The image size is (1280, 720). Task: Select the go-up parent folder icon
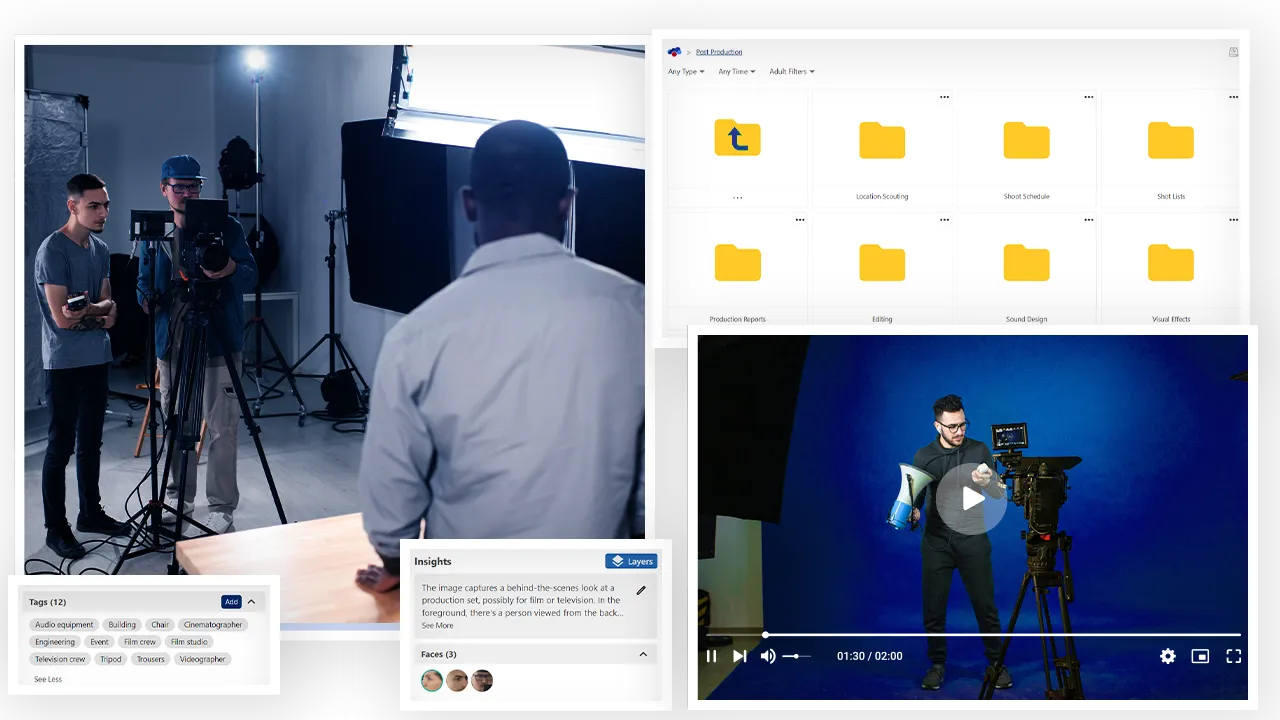737,140
